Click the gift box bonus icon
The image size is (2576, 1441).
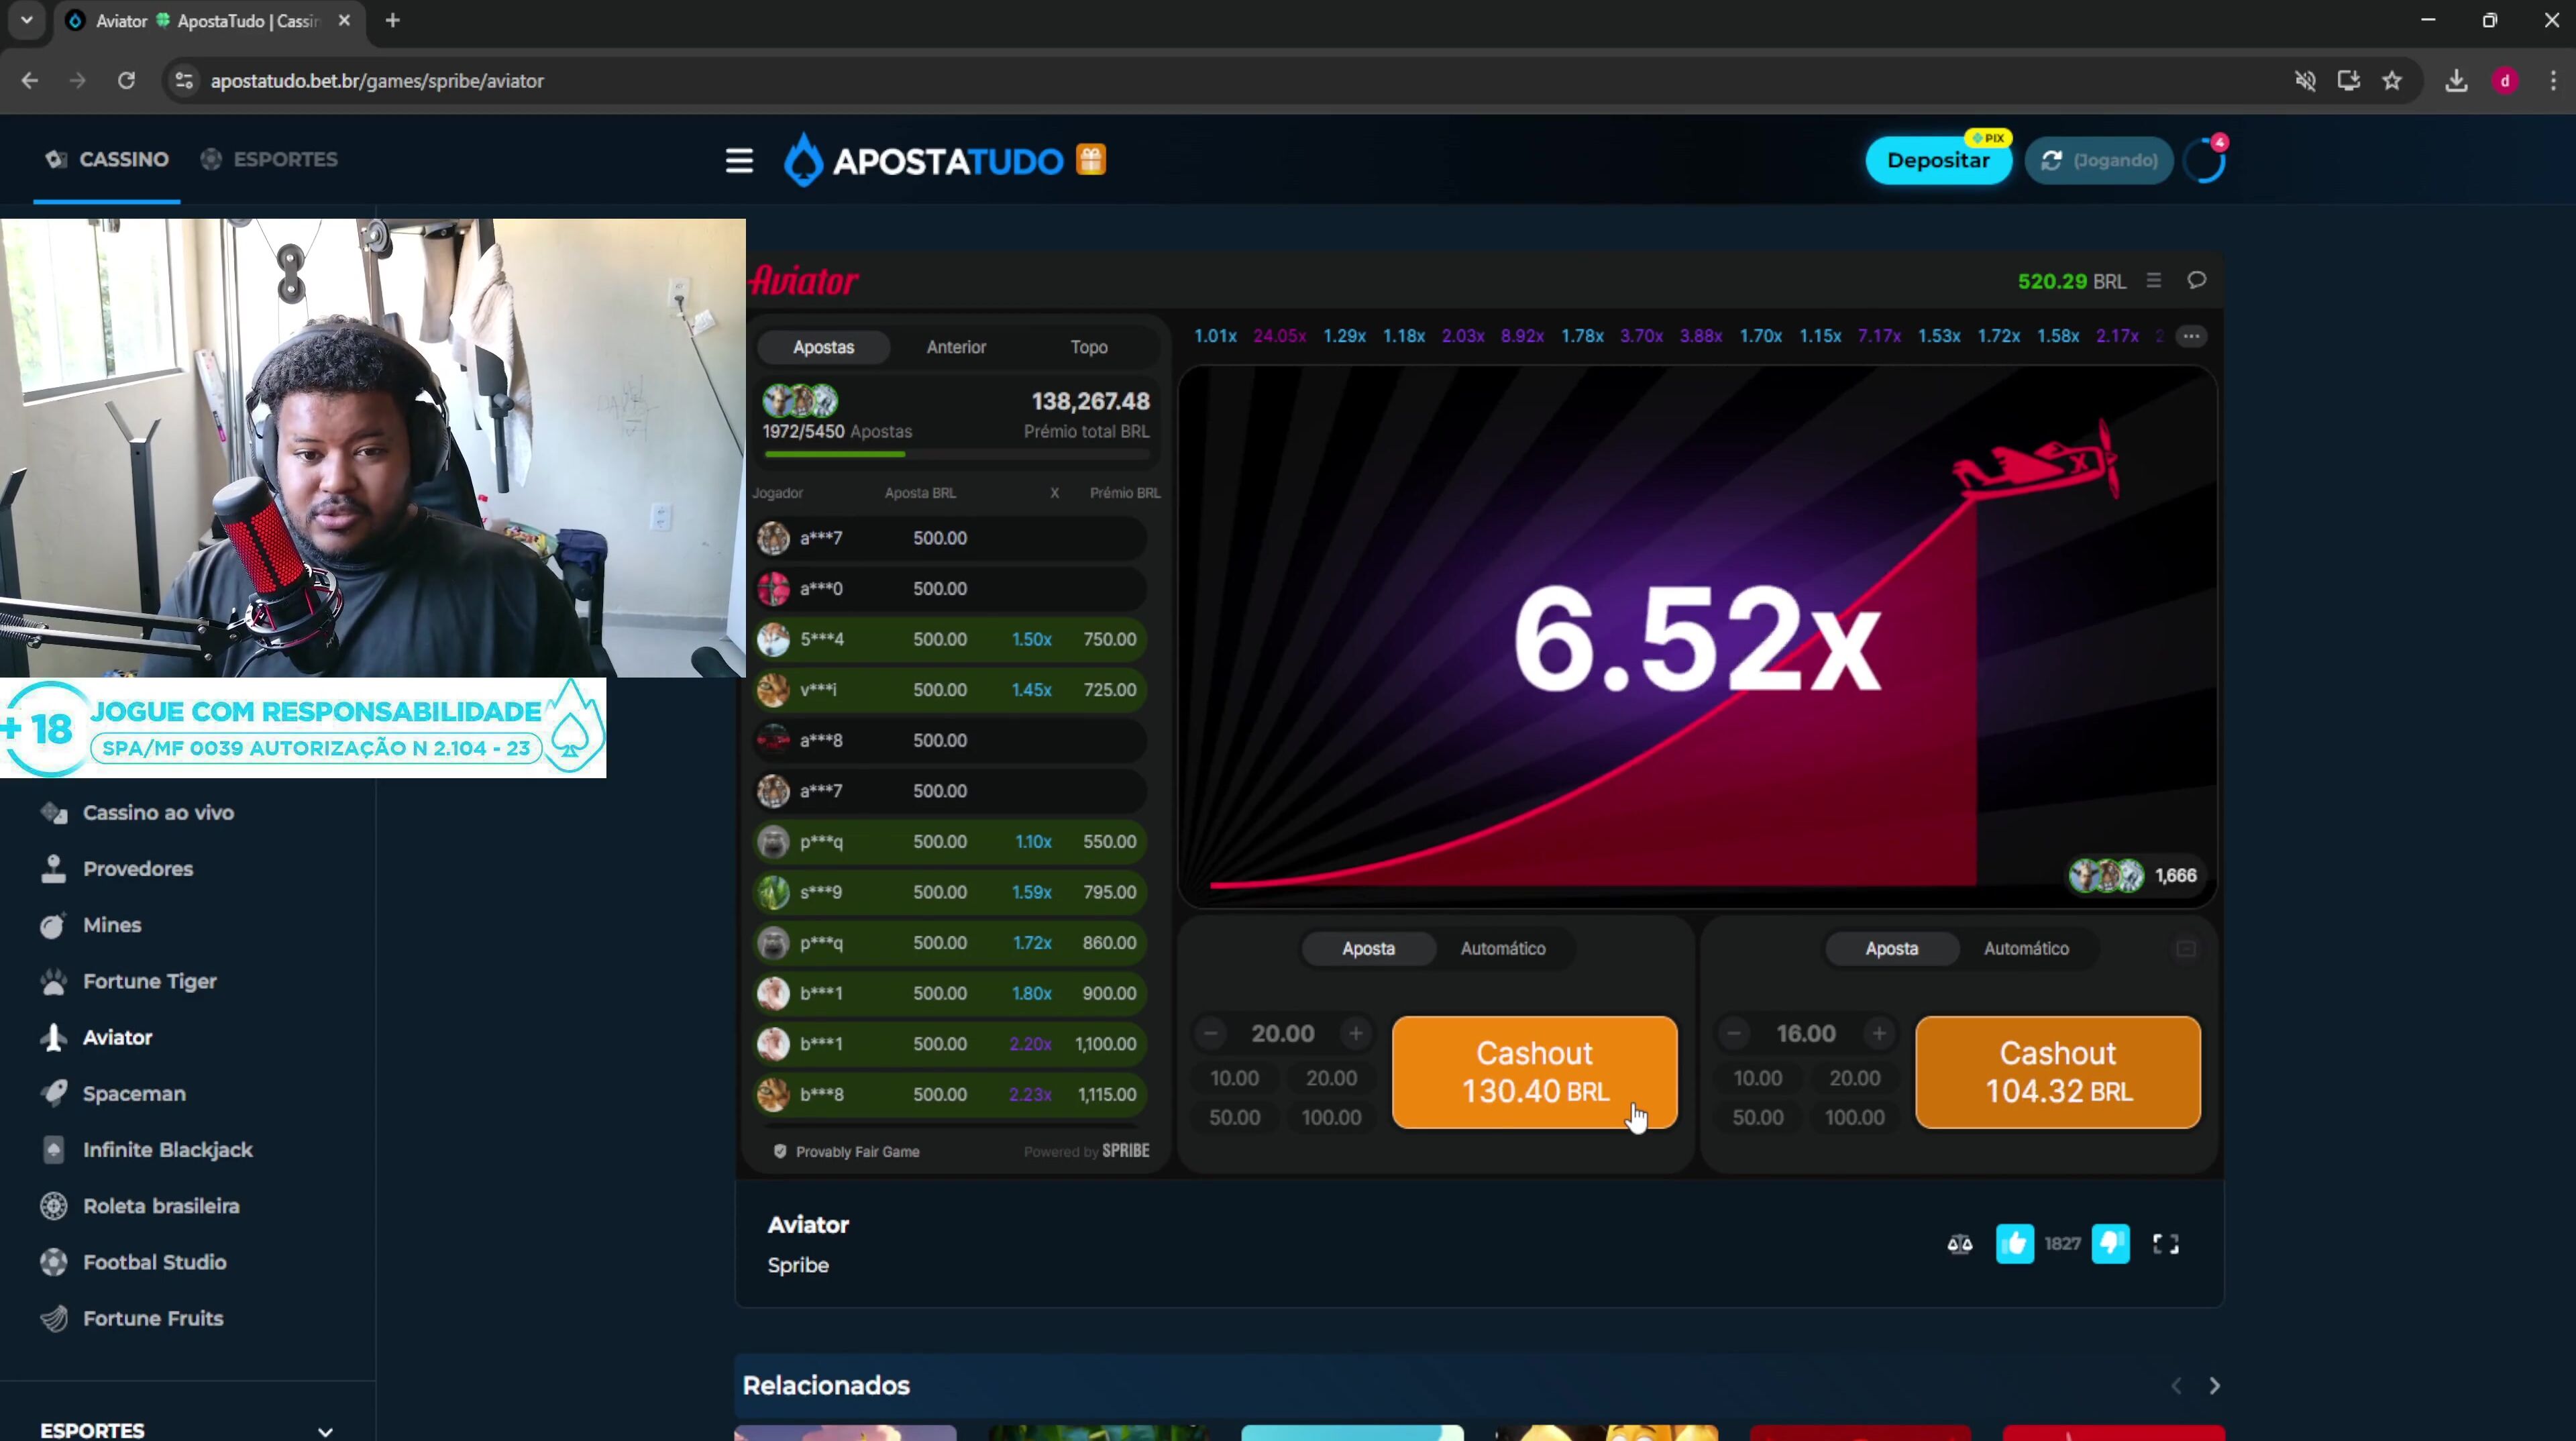(x=1091, y=160)
